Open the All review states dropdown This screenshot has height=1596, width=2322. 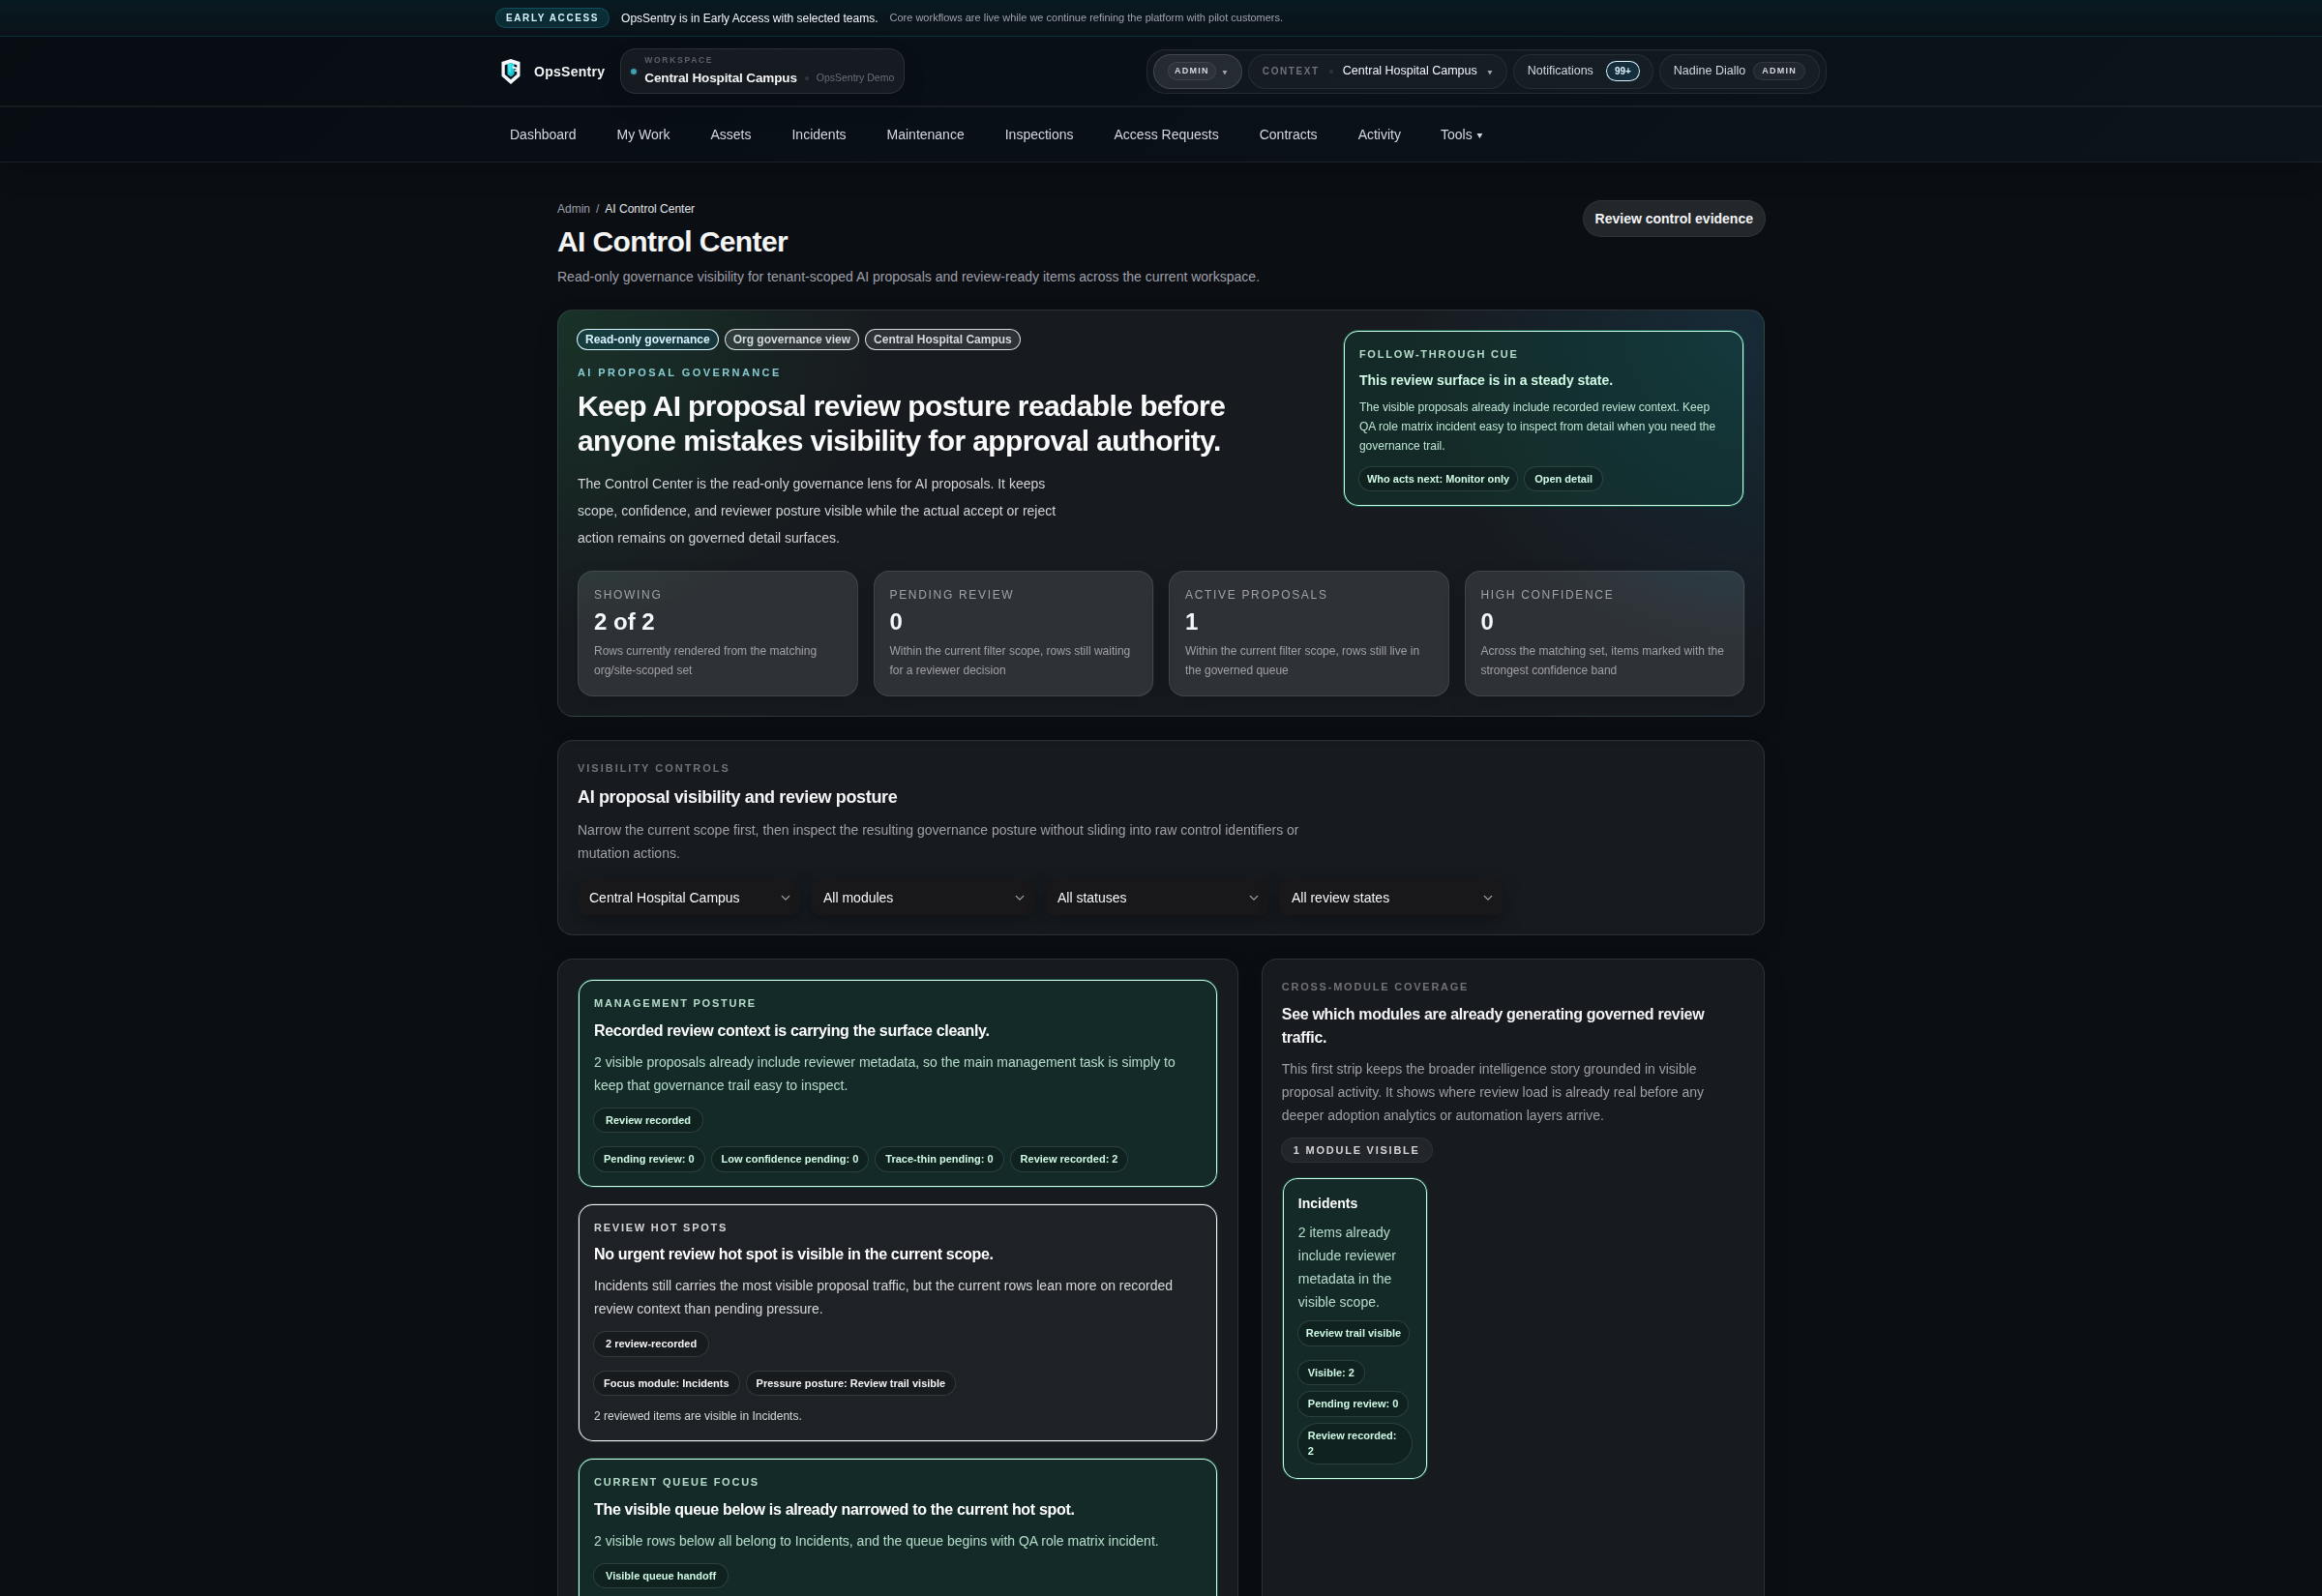tap(1389, 897)
